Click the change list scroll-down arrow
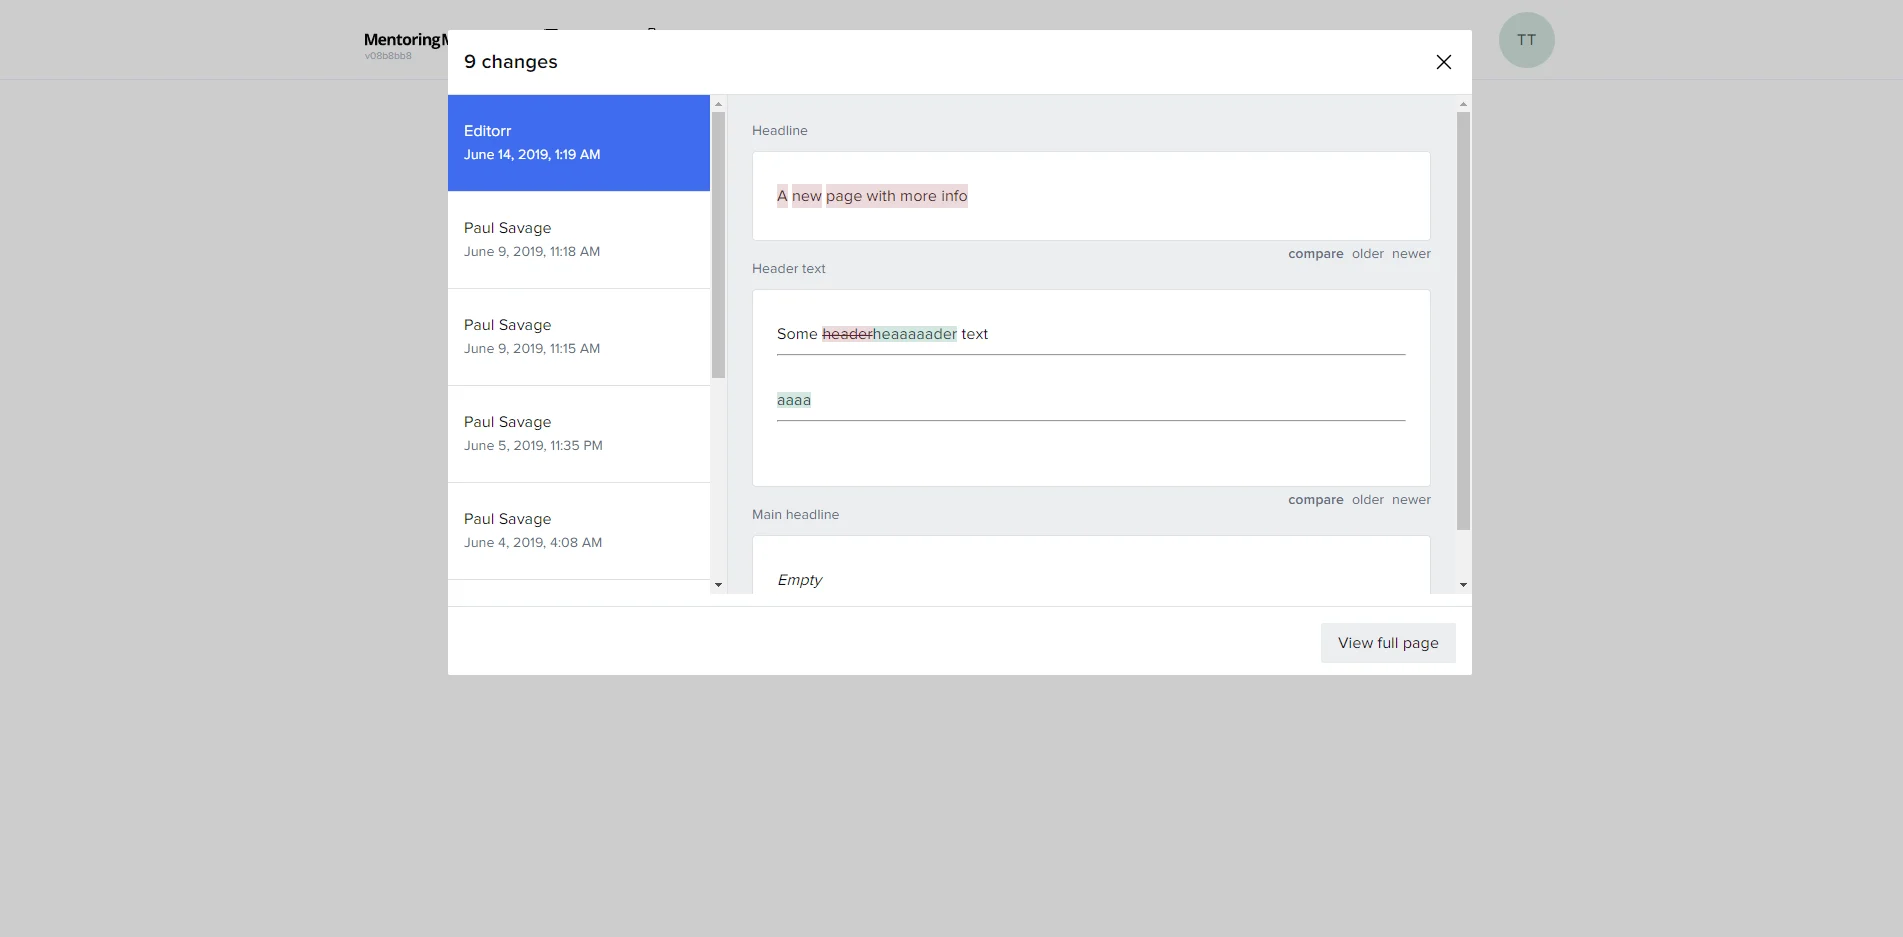The width and height of the screenshot is (1903, 937). pyautogui.click(x=718, y=585)
